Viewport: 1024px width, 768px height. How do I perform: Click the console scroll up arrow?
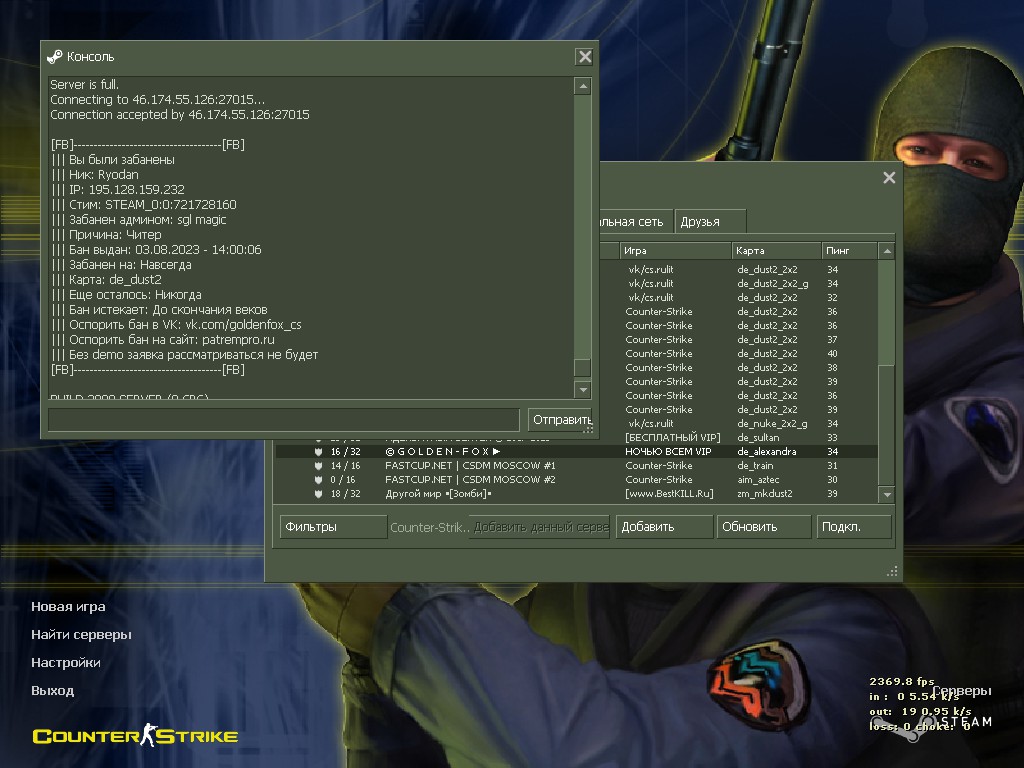tap(583, 86)
